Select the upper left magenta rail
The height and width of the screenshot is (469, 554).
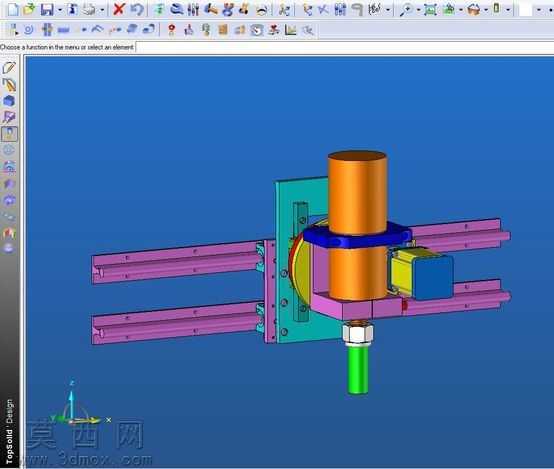pyautogui.click(x=176, y=263)
